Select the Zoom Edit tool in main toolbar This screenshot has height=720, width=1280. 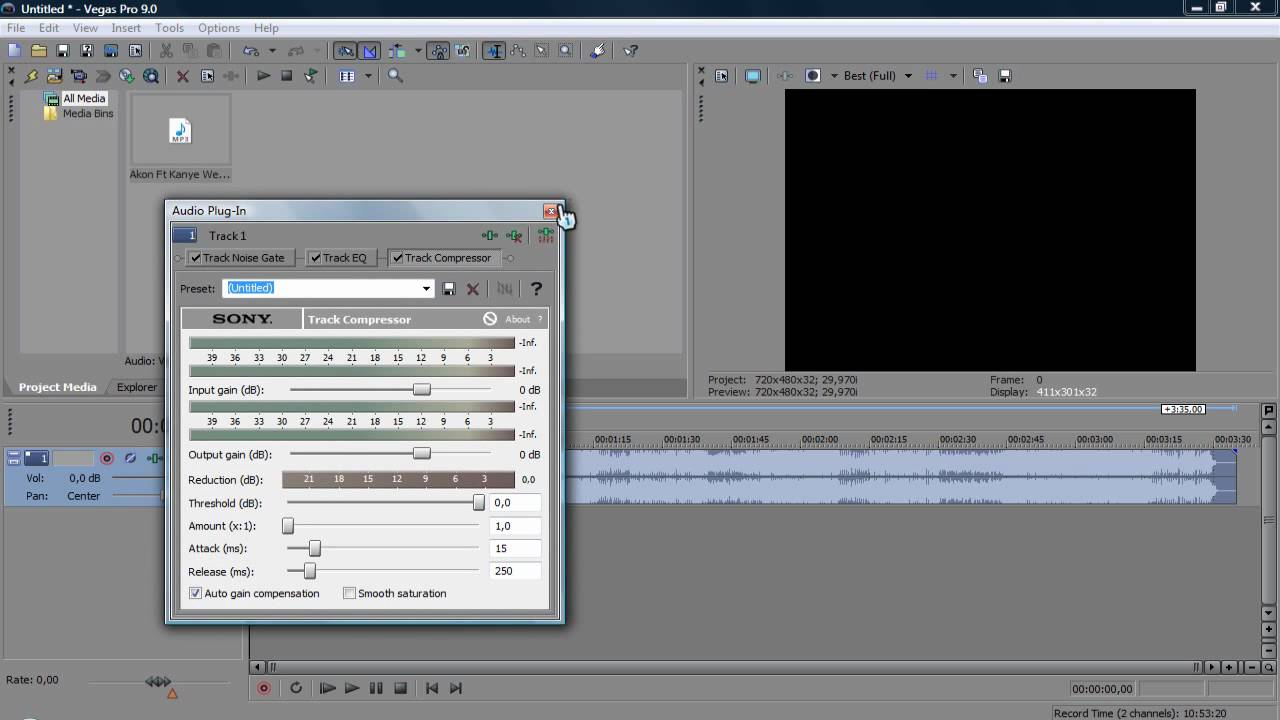566,50
